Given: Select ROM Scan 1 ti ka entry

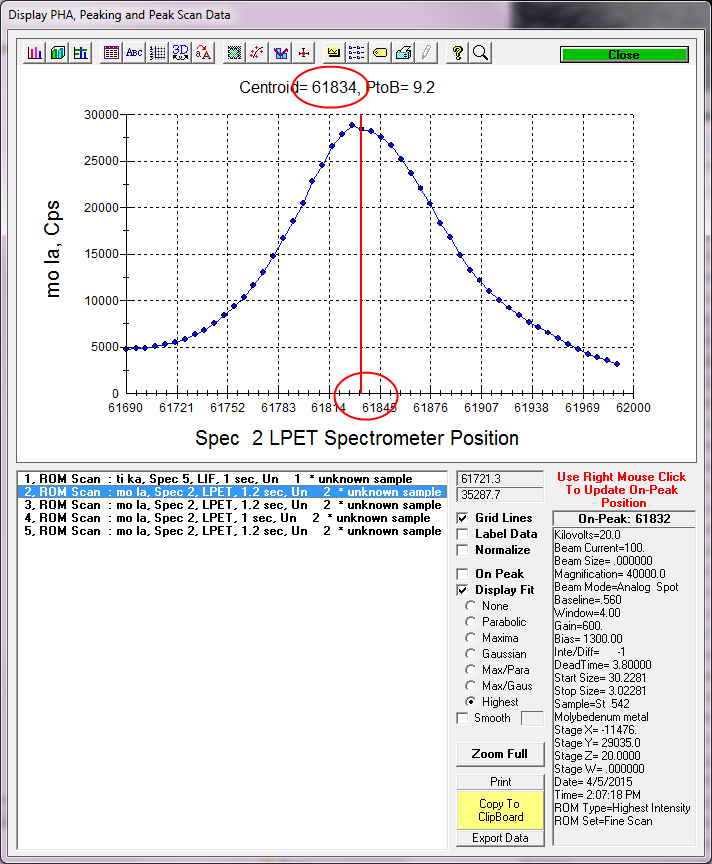Looking at the screenshot, I should 228,479.
